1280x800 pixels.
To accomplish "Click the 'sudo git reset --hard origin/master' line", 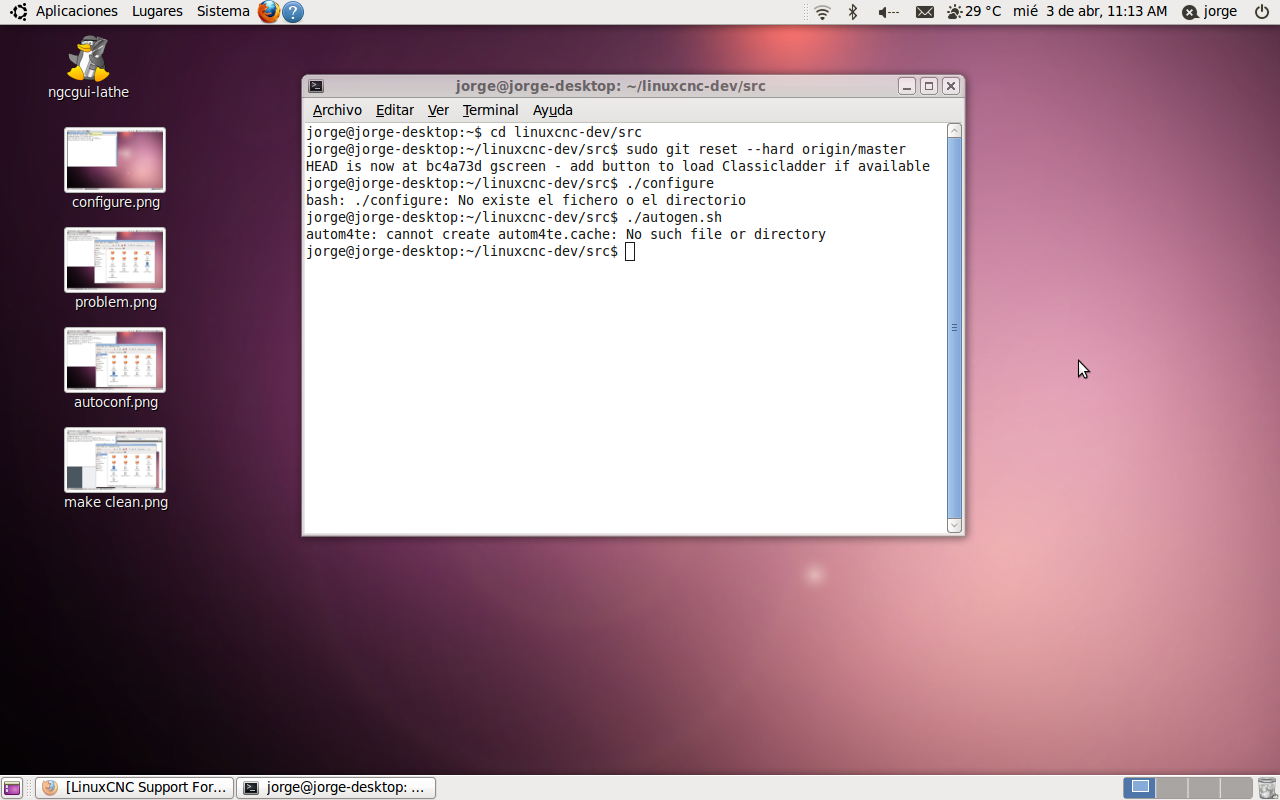I will click(606, 149).
